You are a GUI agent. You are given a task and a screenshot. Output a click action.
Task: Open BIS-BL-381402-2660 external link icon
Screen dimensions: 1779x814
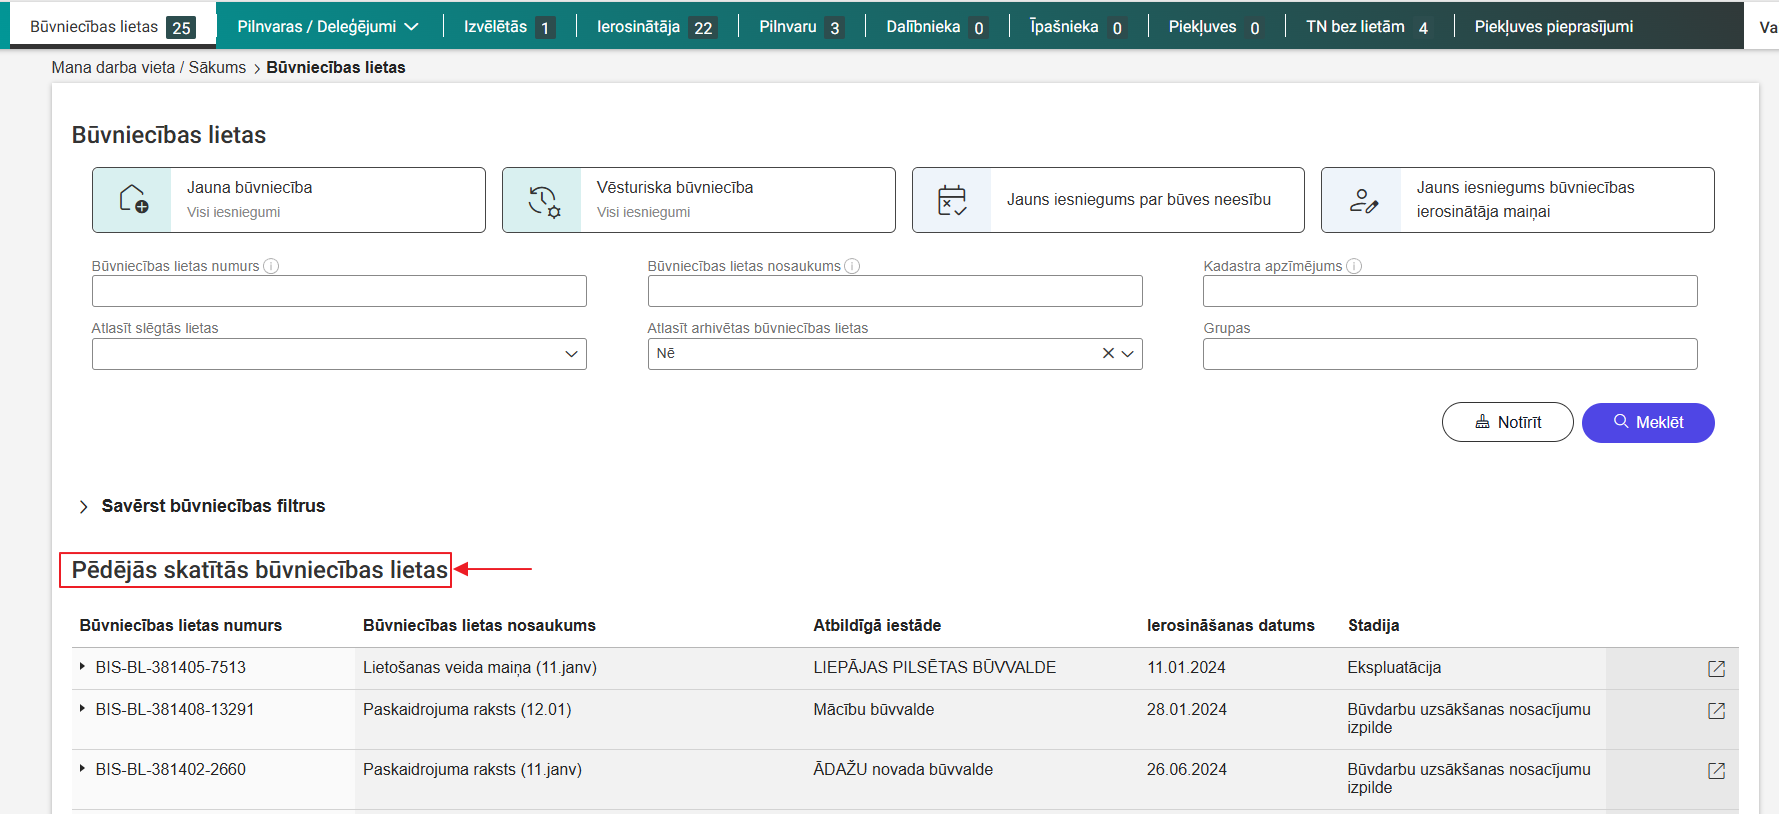click(x=1716, y=771)
